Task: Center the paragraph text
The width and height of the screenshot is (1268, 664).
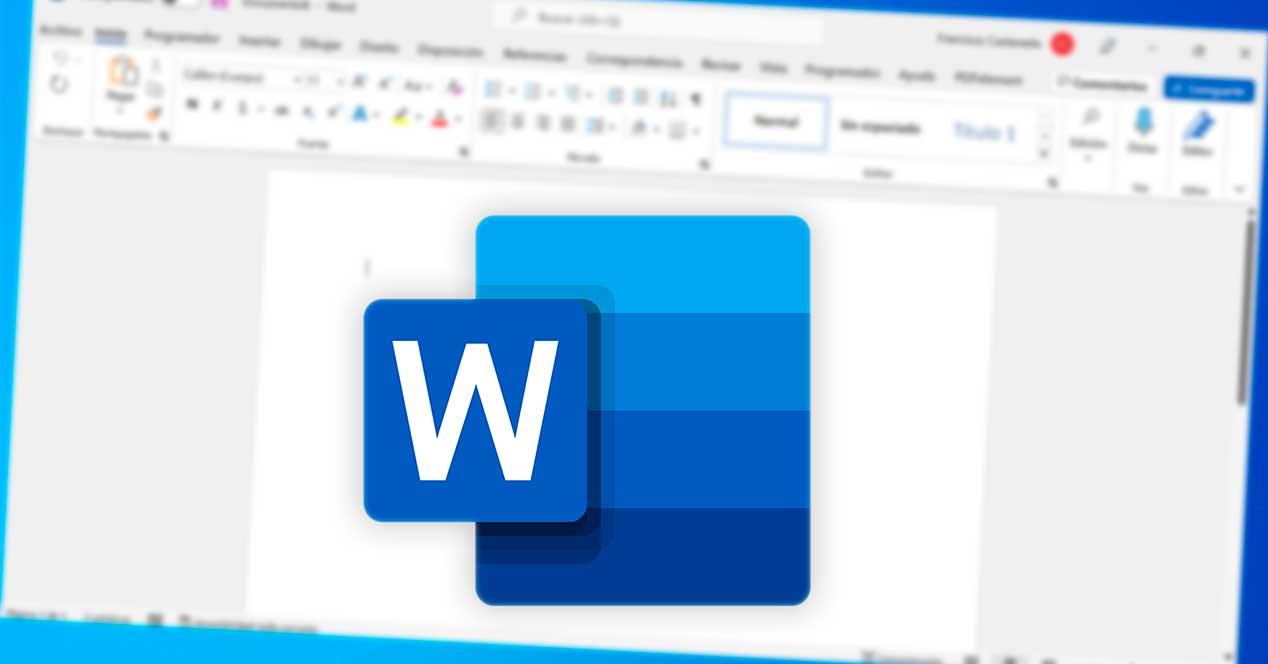Action: tap(518, 122)
